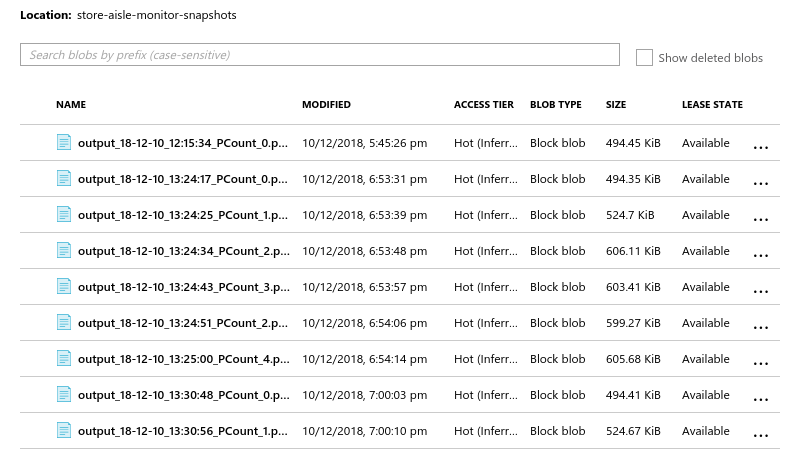Sort blobs by the Lease State column header
Screen dimensions: 804x472
712,105
